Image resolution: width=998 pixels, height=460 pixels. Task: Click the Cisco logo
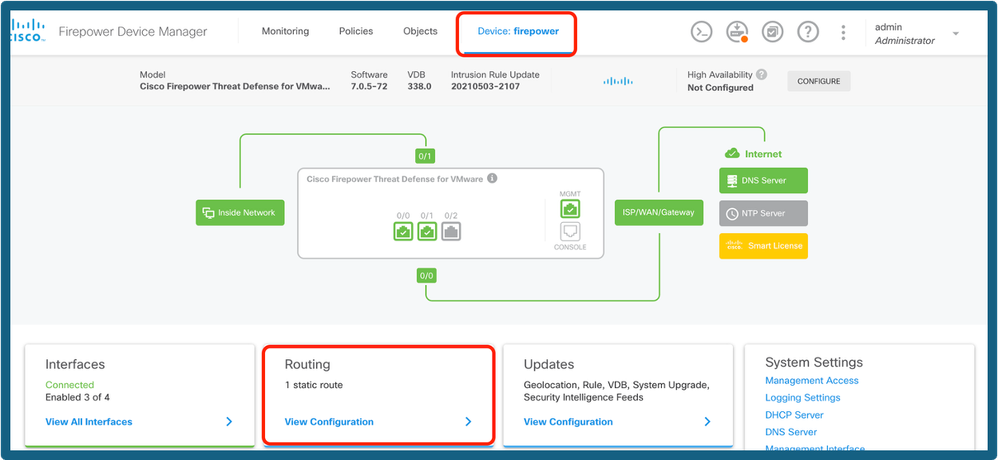(x=28, y=31)
